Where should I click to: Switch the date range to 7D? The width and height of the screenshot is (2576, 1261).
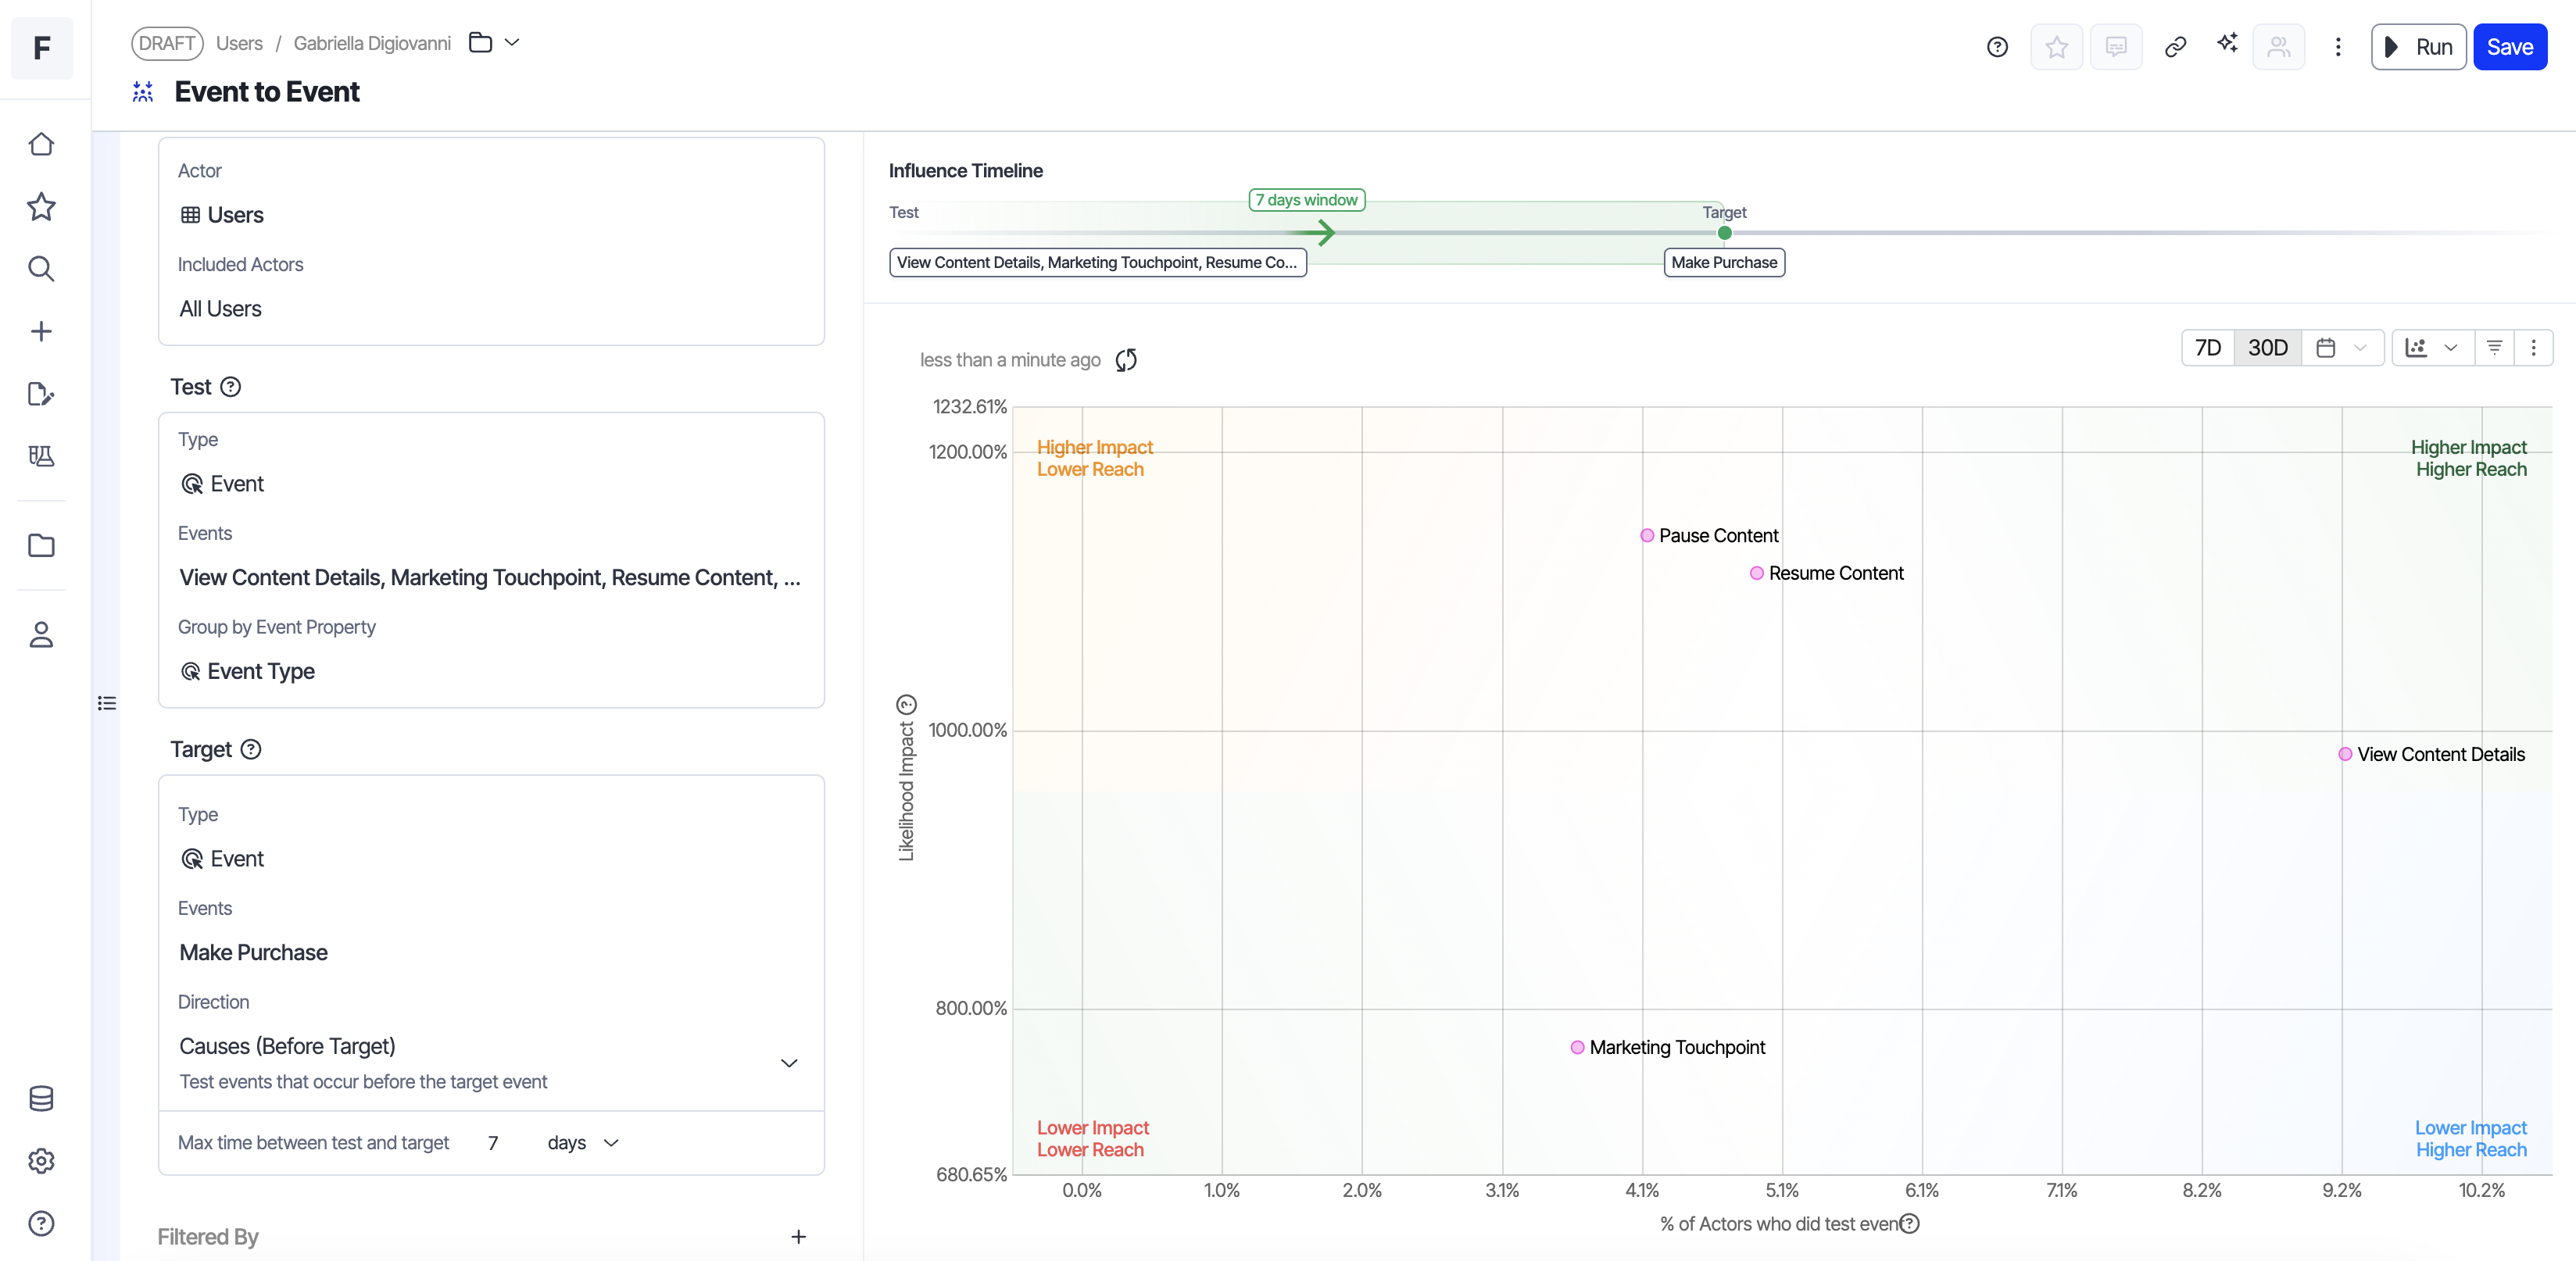point(2207,348)
